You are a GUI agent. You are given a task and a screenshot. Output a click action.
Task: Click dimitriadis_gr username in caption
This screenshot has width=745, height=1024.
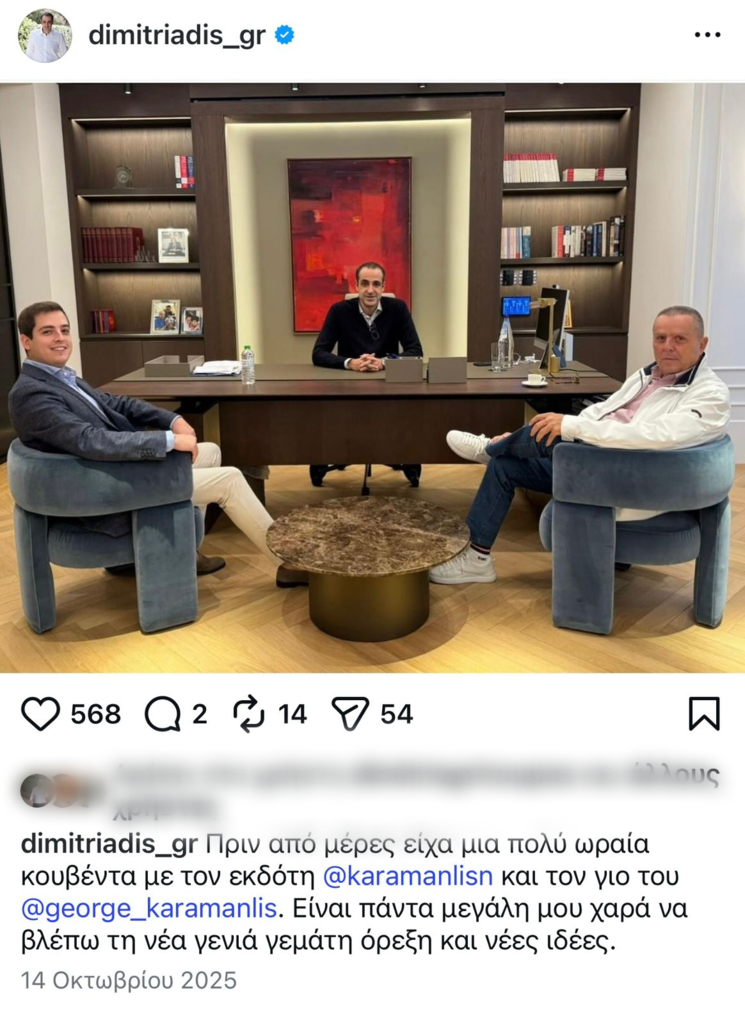point(109,844)
